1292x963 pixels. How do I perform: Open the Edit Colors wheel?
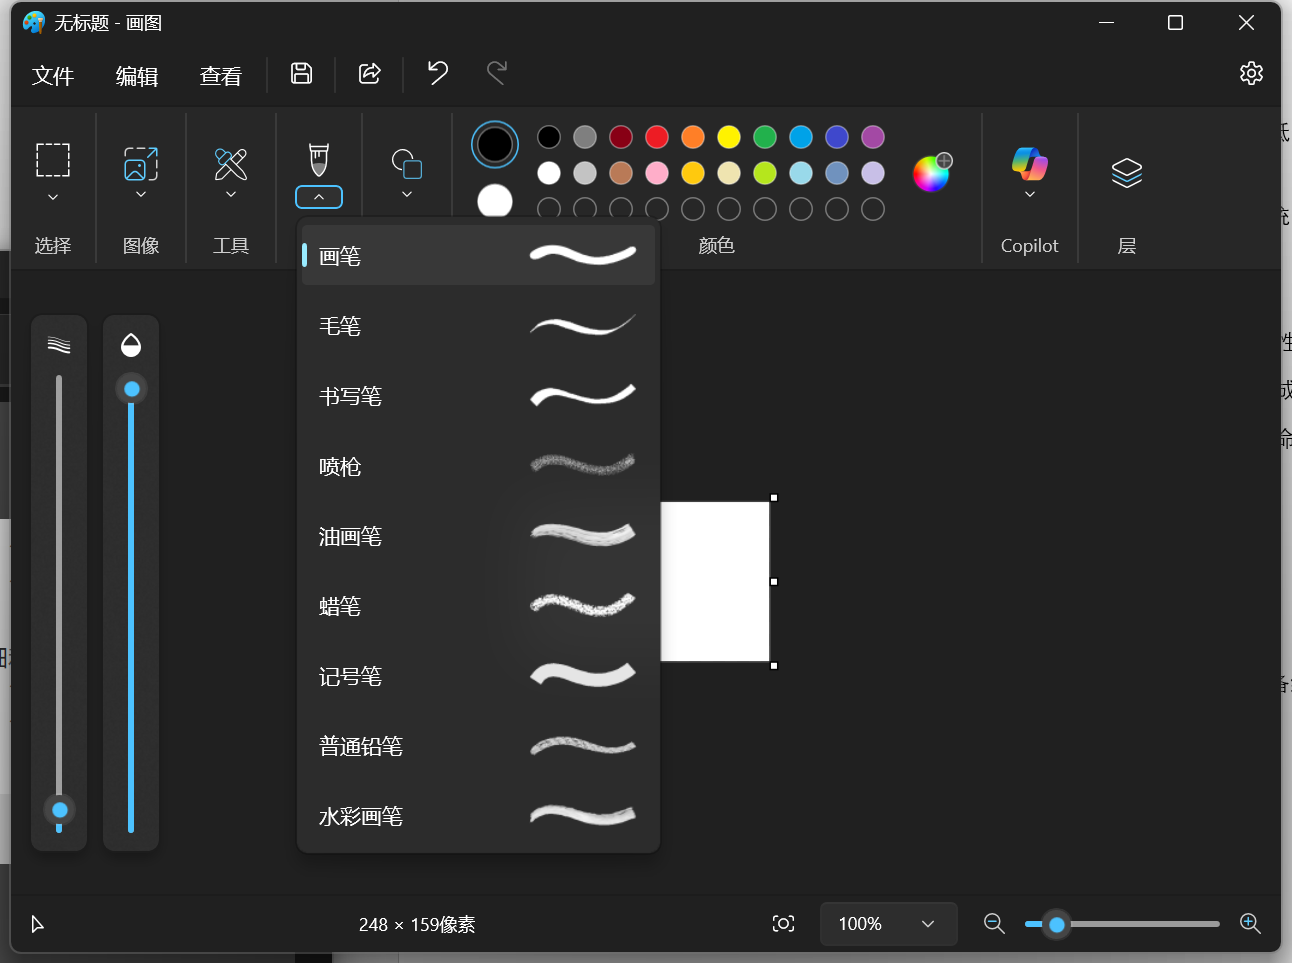[x=931, y=173]
